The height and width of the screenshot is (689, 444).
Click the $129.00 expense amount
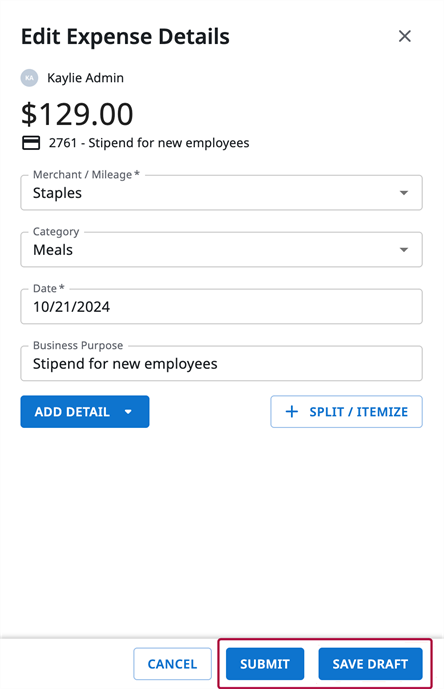[x=77, y=114]
